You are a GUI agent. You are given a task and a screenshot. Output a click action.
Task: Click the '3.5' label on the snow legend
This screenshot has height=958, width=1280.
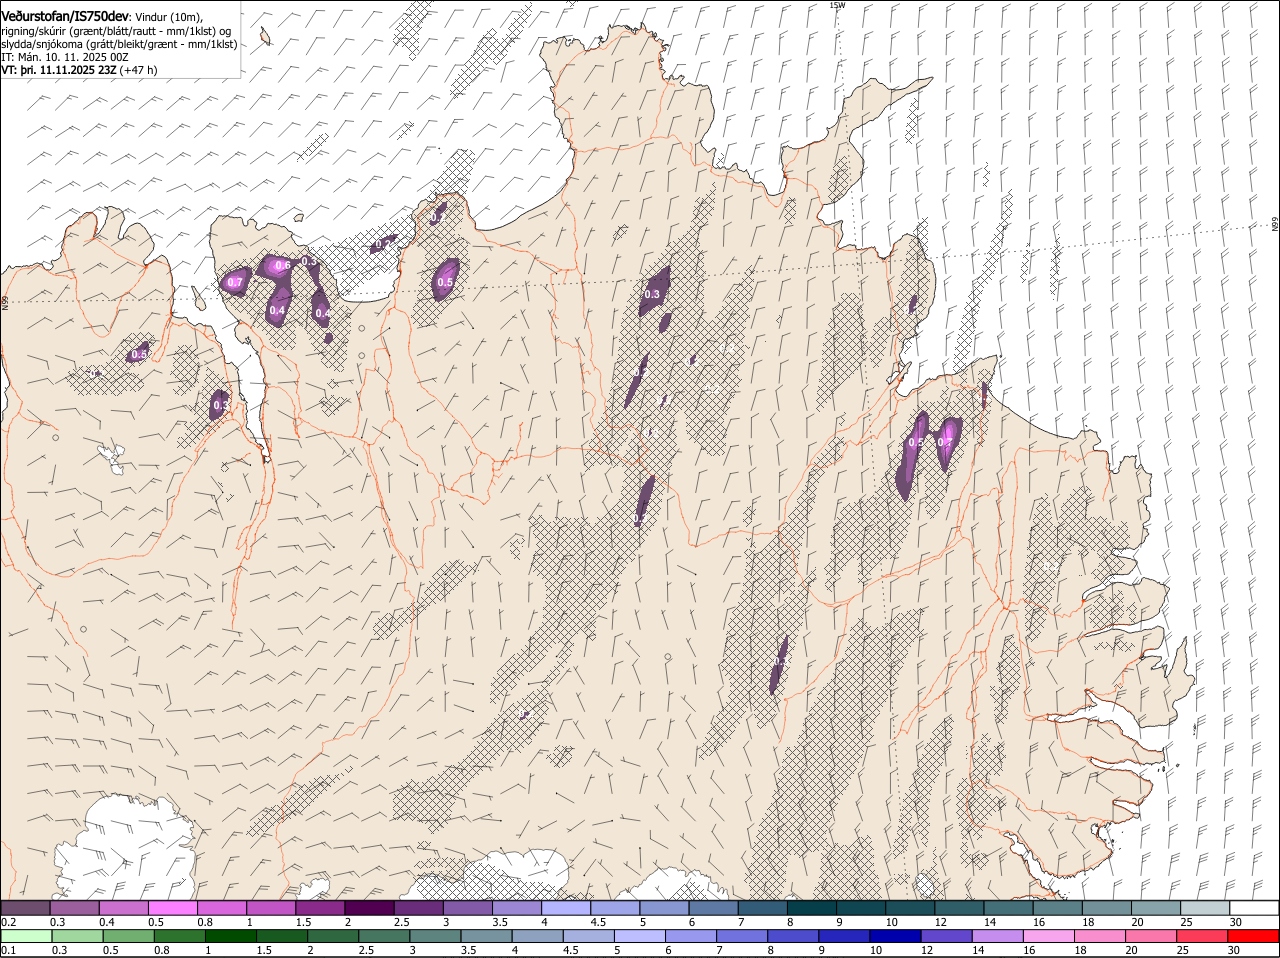coord(500,922)
